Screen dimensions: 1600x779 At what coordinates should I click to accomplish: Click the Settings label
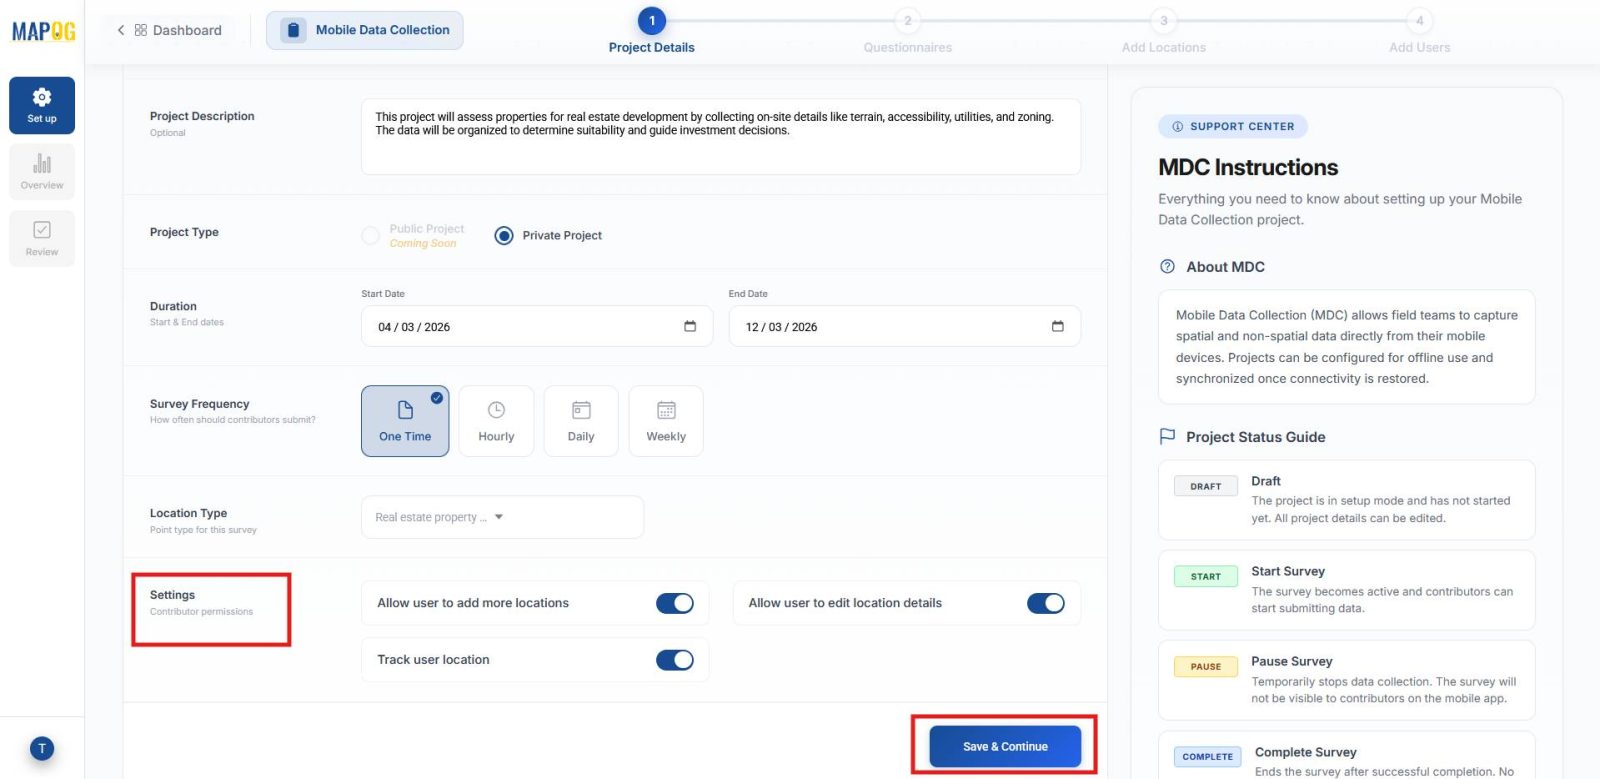coord(172,595)
